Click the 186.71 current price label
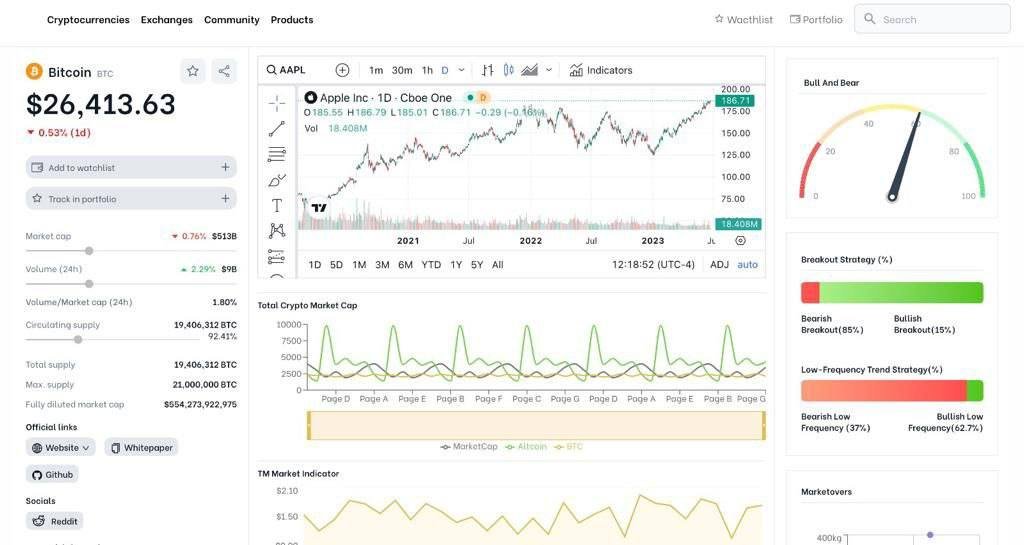Viewport: 1024px width, 545px height. point(735,101)
